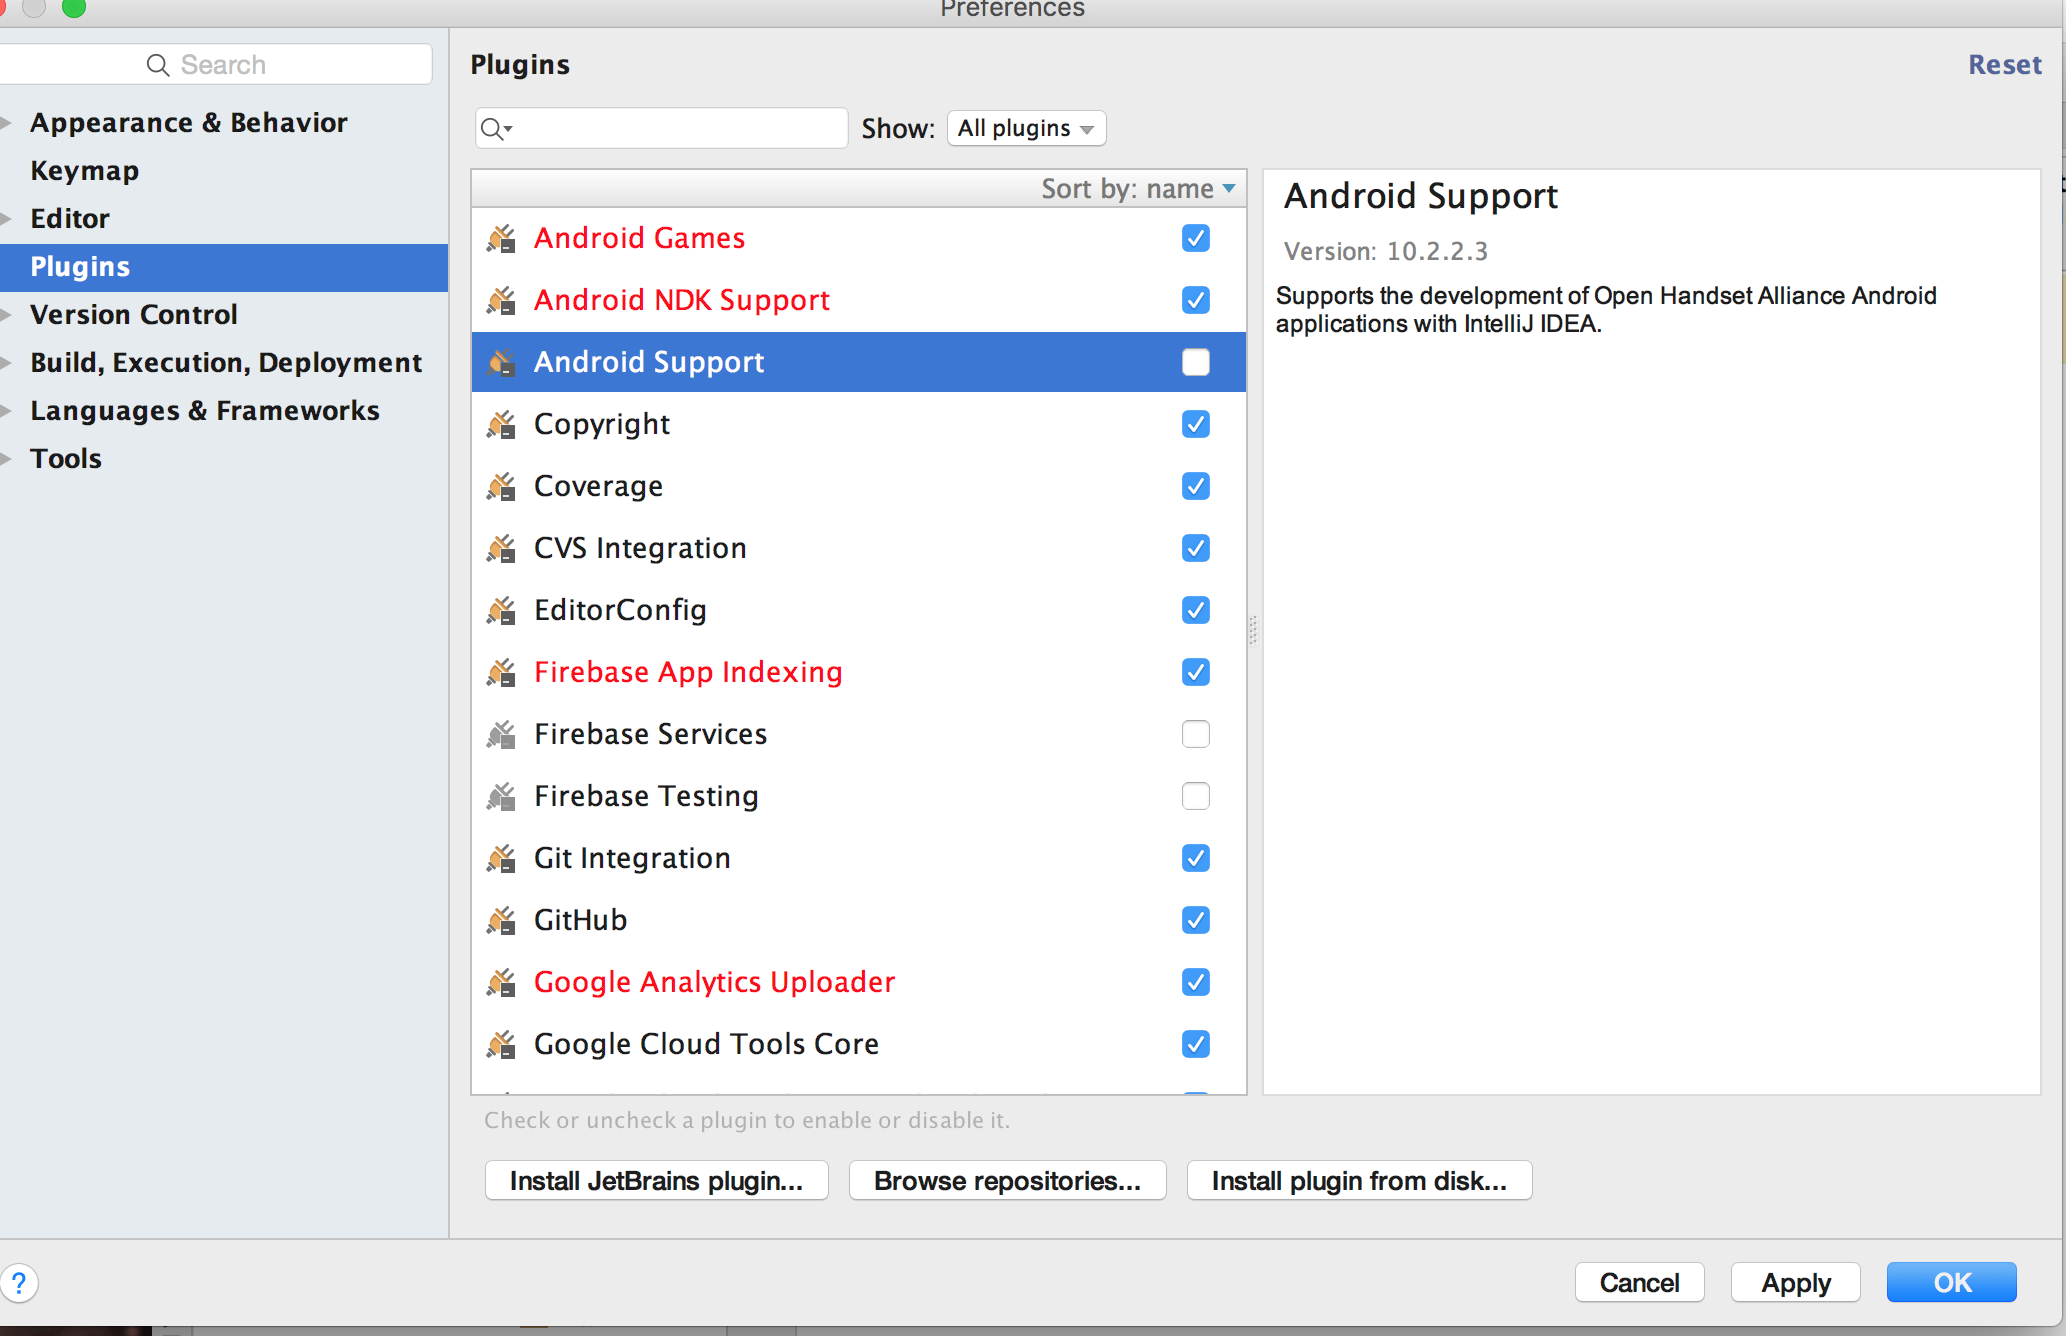Uncheck the Copyright plugin checkbox
The width and height of the screenshot is (2066, 1336).
coord(1196,424)
